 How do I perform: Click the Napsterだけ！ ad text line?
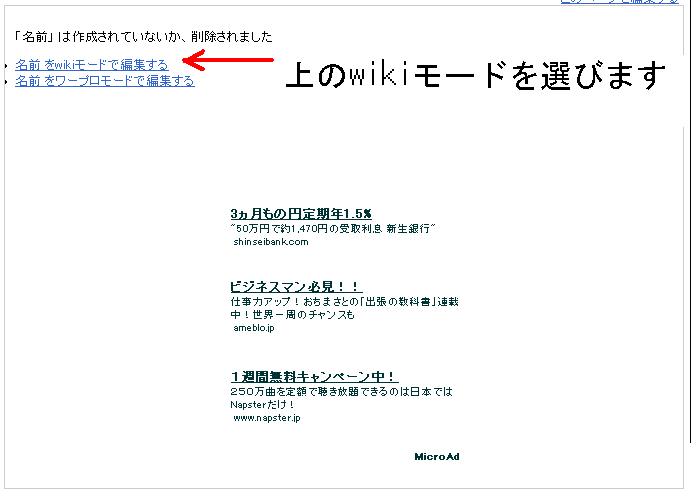(263, 405)
